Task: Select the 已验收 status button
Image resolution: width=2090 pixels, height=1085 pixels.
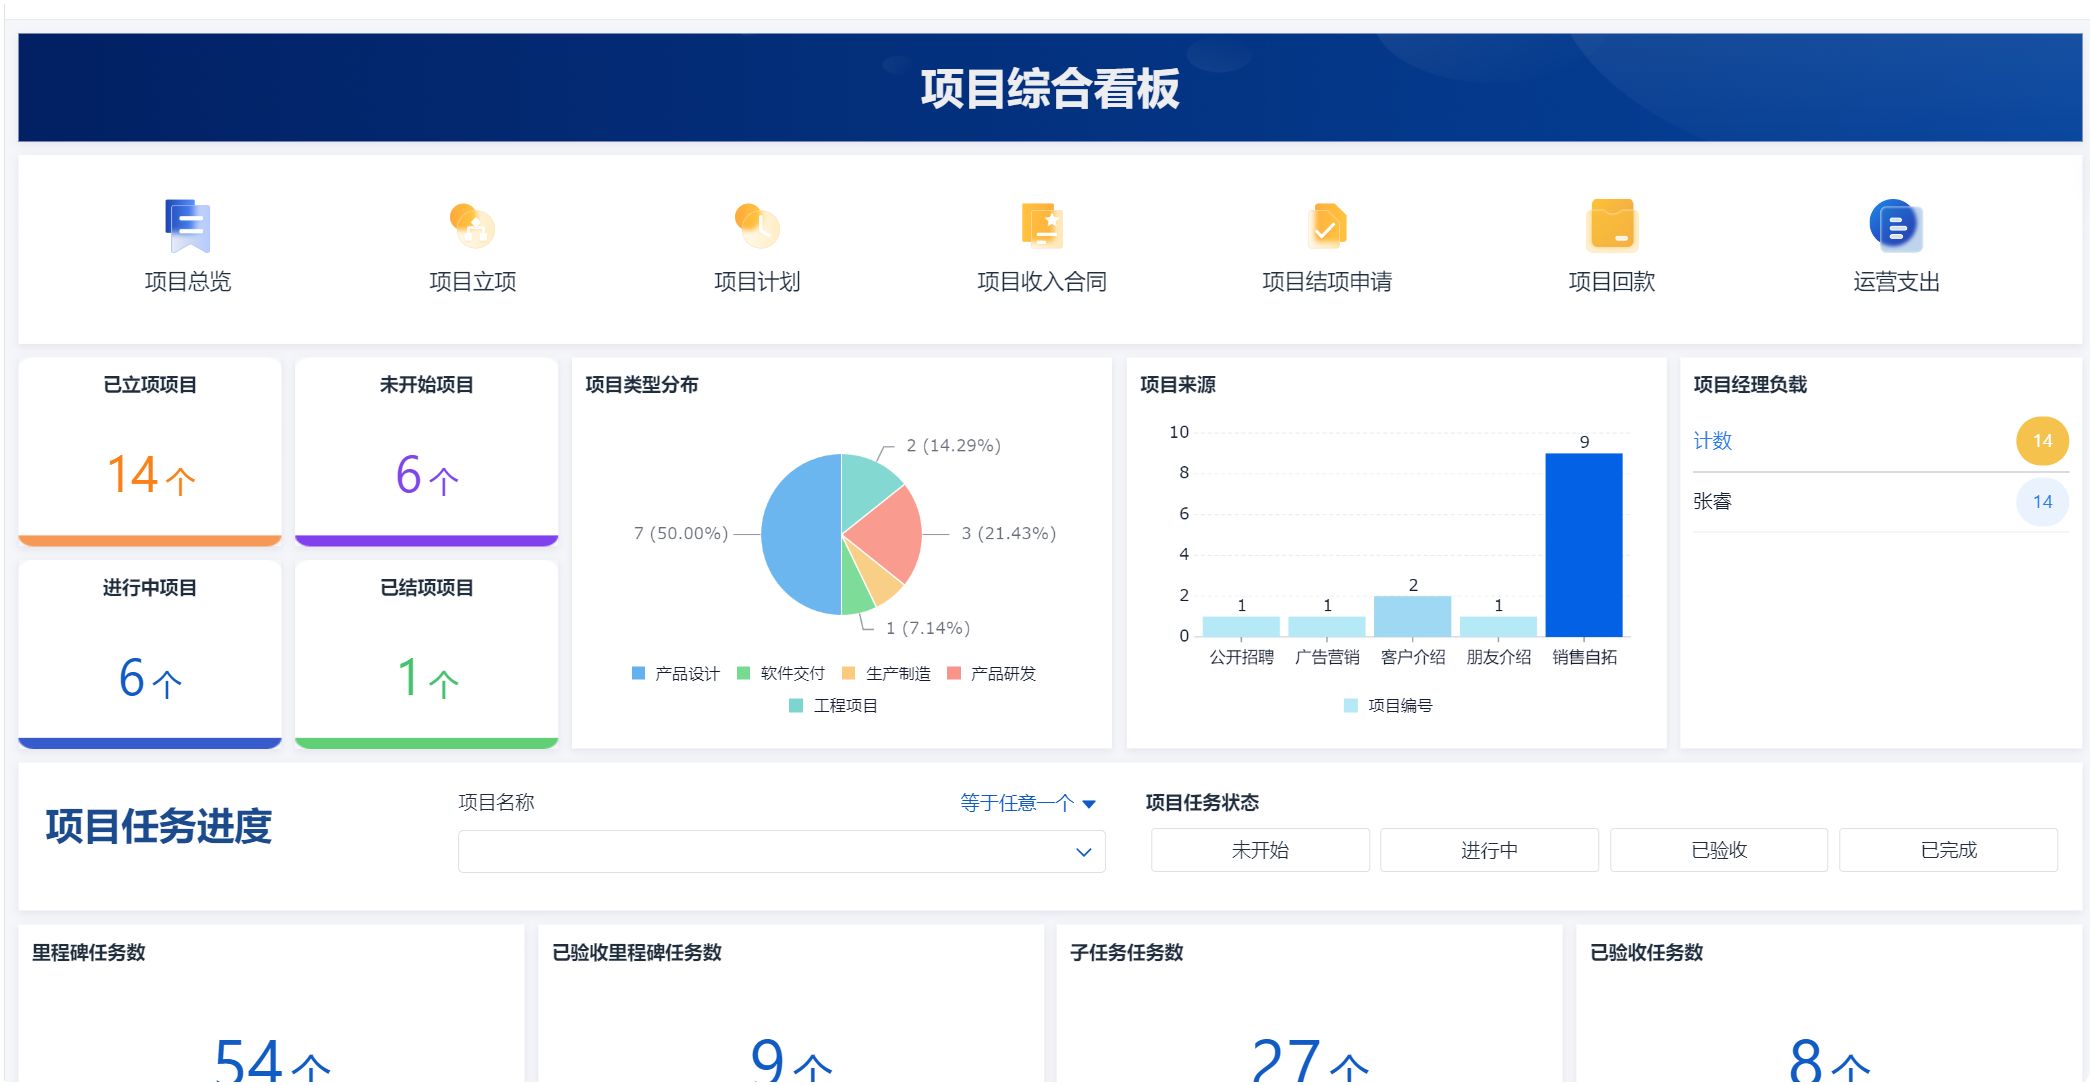Action: click(x=1718, y=850)
